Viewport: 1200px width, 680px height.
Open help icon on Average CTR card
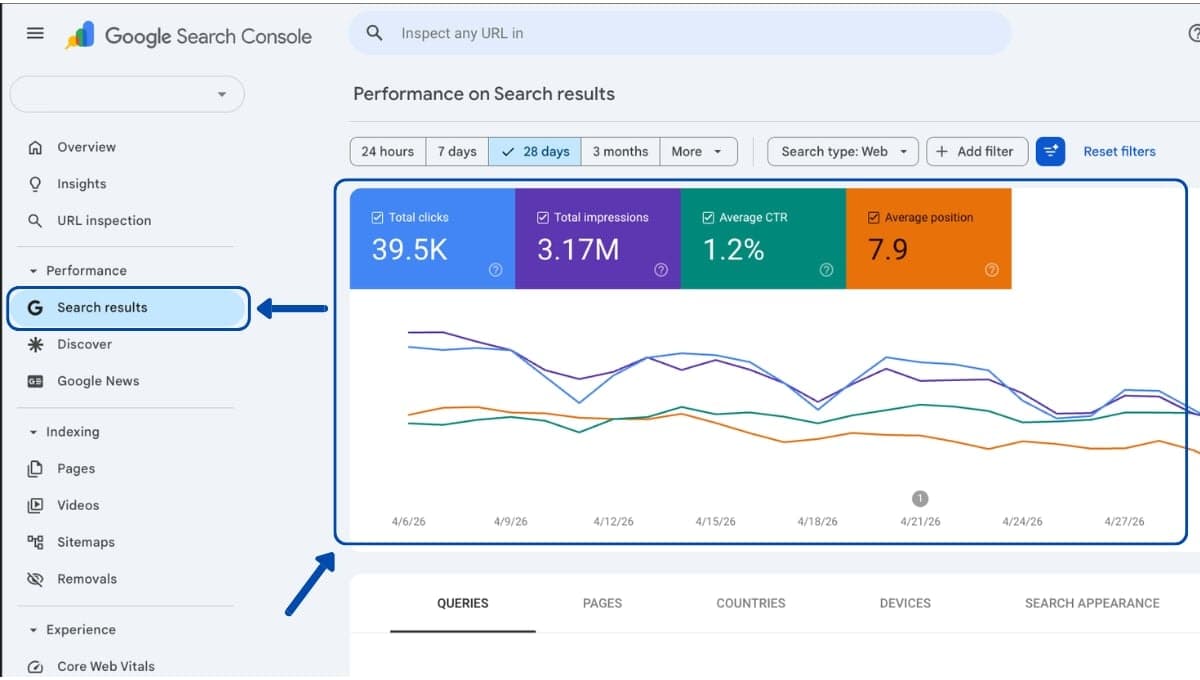[826, 270]
